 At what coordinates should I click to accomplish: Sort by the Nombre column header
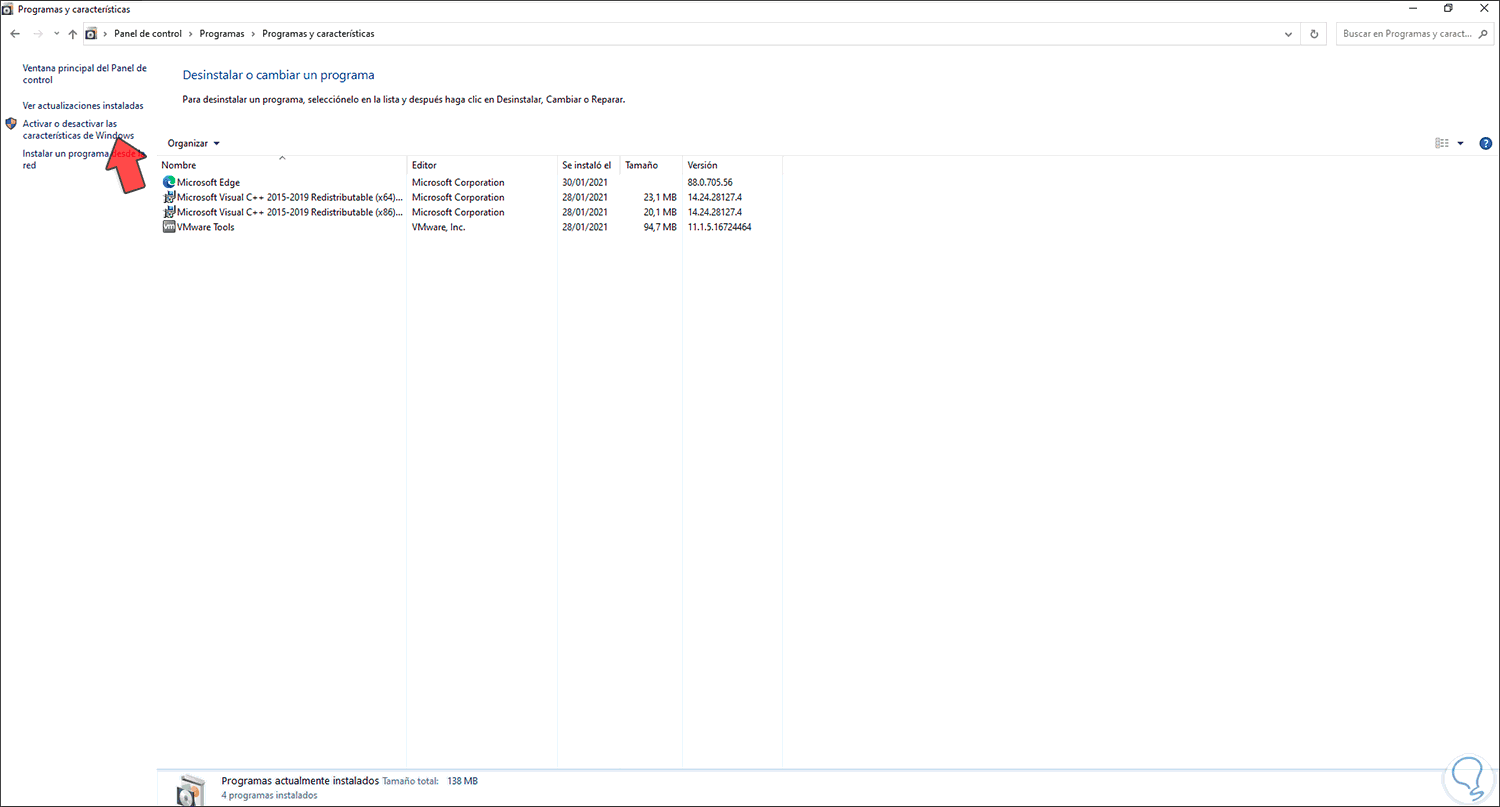pyautogui.click(x=283, y=165)
